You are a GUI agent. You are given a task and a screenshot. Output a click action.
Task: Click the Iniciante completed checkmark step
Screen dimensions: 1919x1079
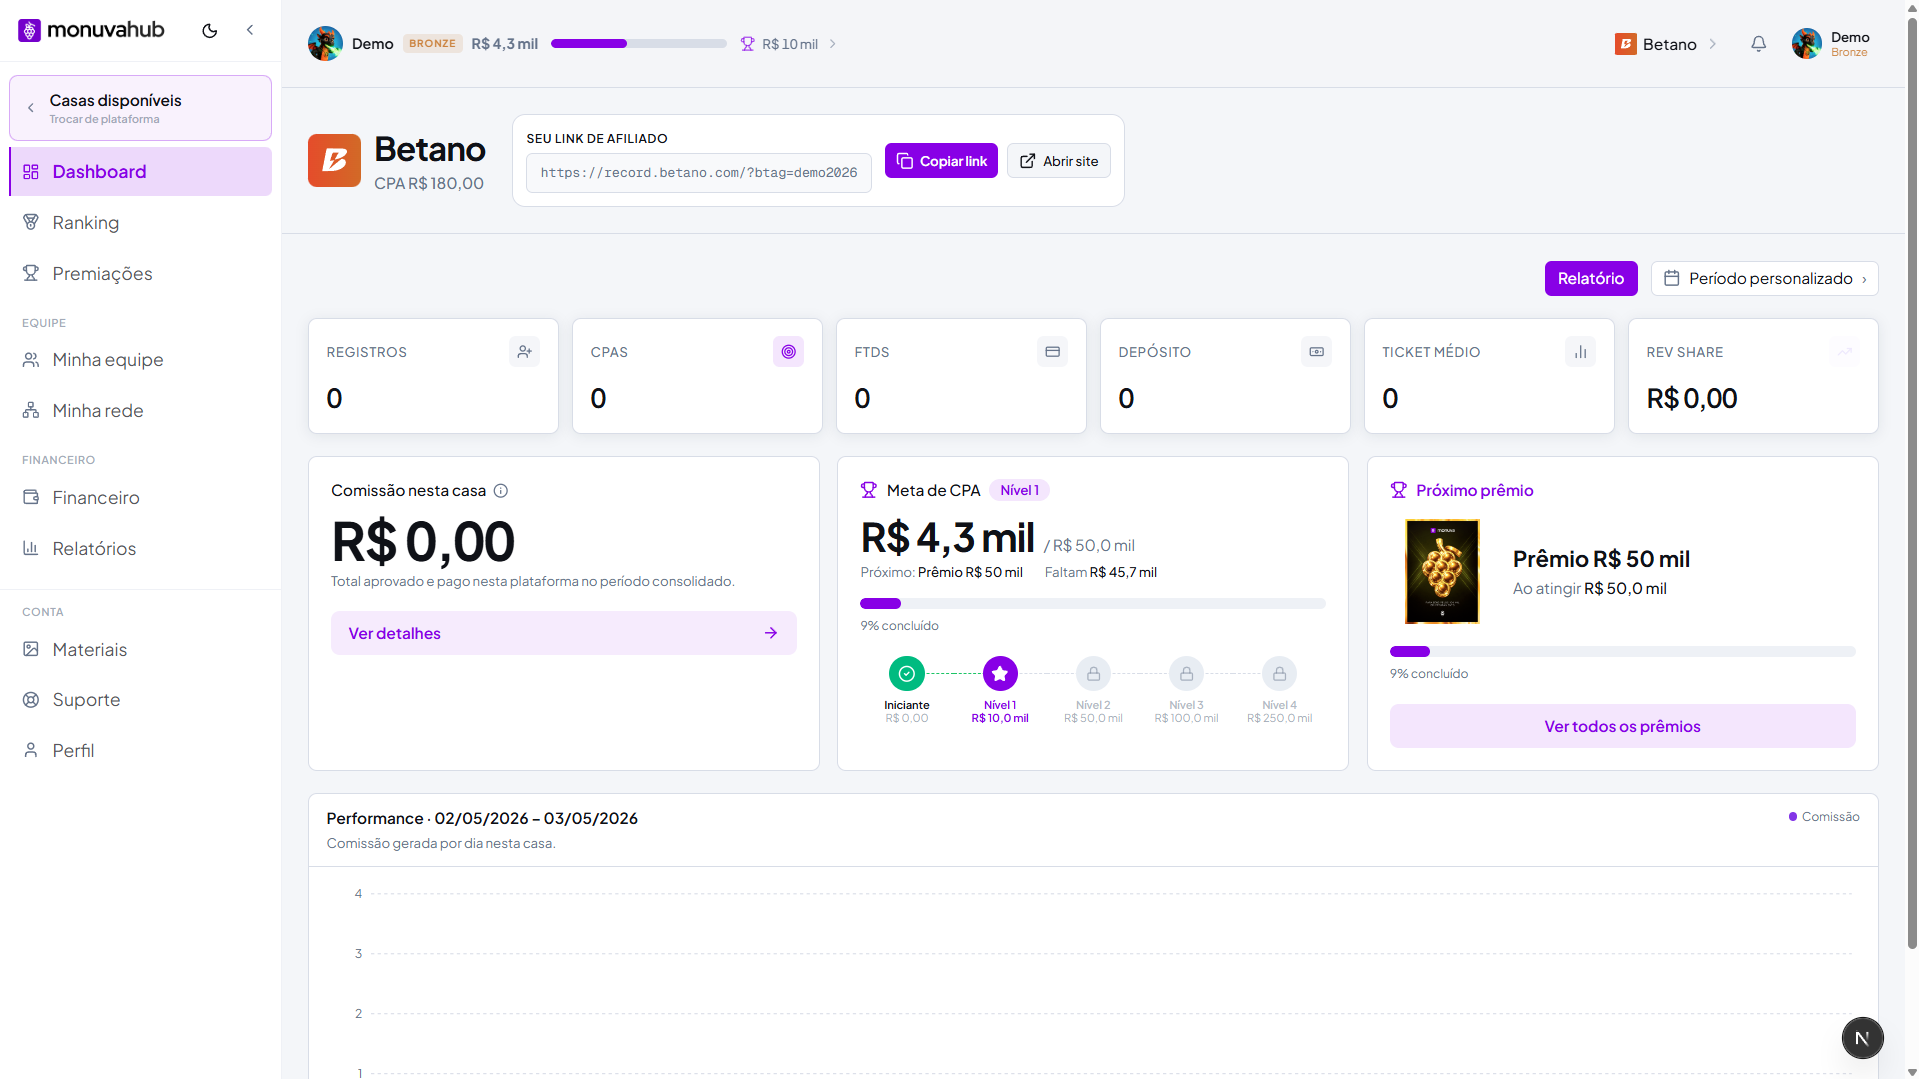tap(907, 674)
